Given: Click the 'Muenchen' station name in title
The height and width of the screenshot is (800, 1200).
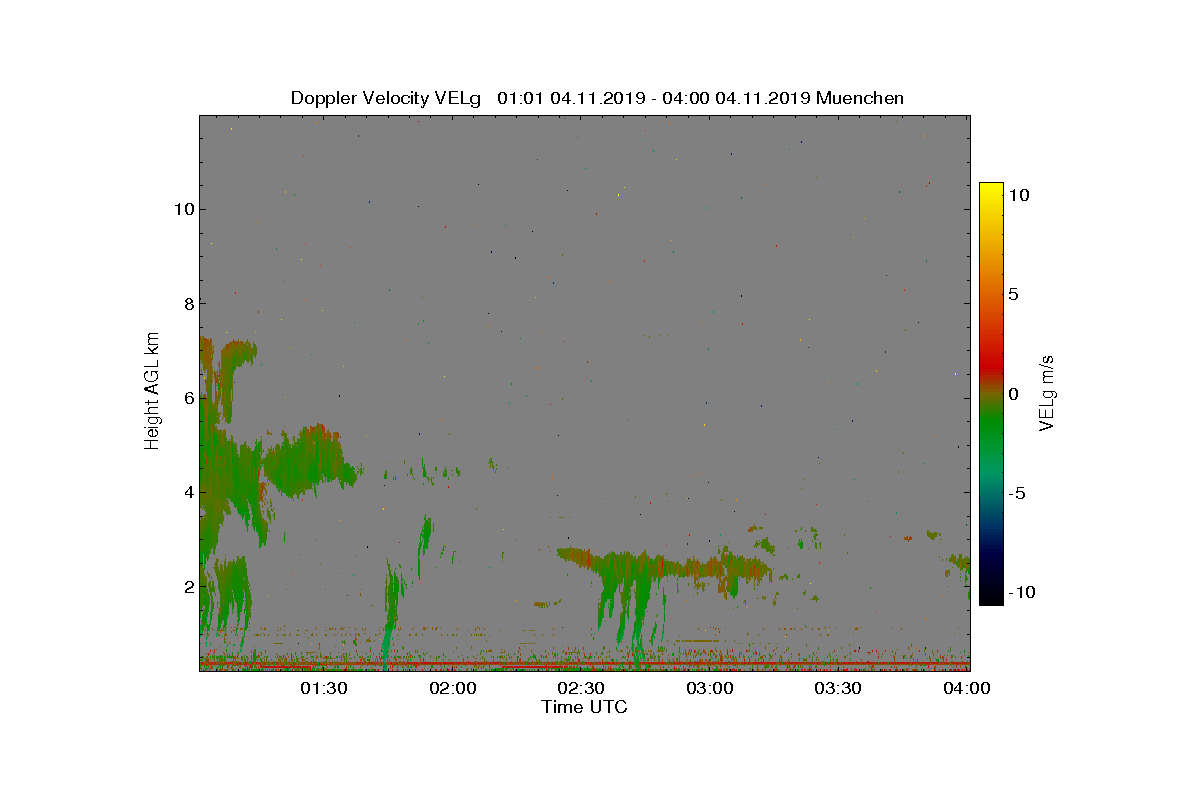Looking at the screenshot, I should (x=860, y=98).
